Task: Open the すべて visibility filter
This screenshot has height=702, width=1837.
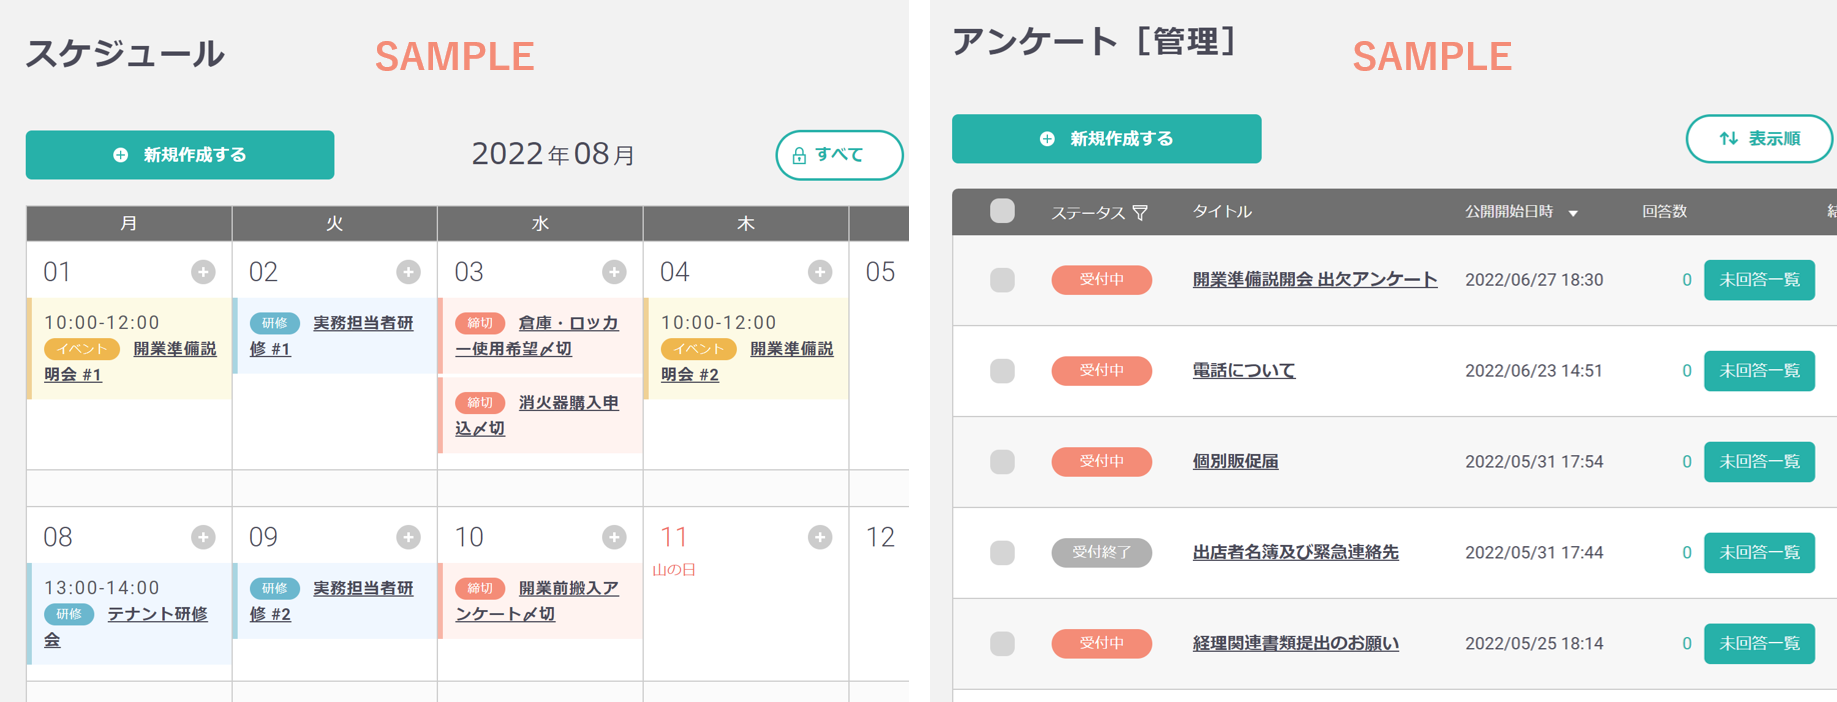Action: pos(839,155)
